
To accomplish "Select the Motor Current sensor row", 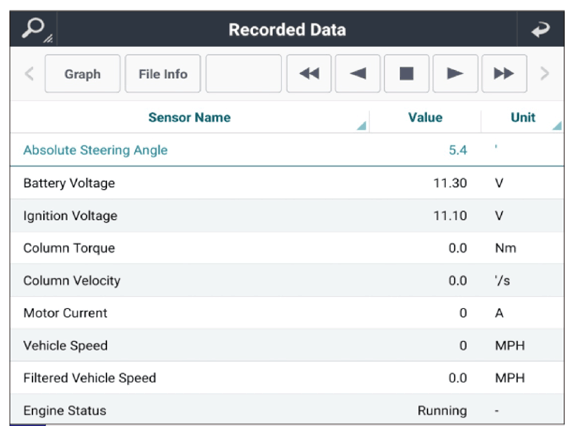I will pyautogui.click(x=287, y=313).
